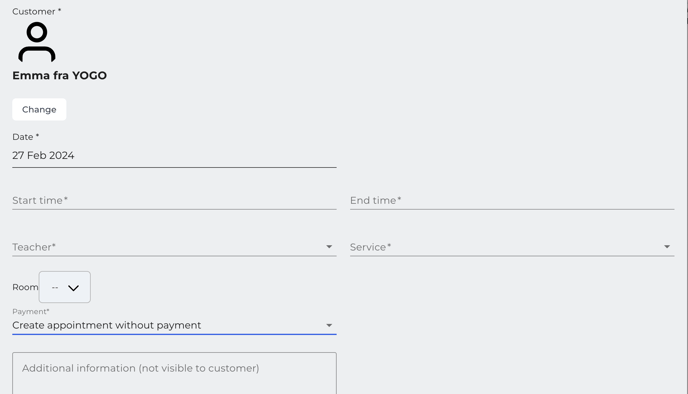Screen dimensions: 688x394
Task: Open the Teacher dropdown
Action: coord(174,247)
